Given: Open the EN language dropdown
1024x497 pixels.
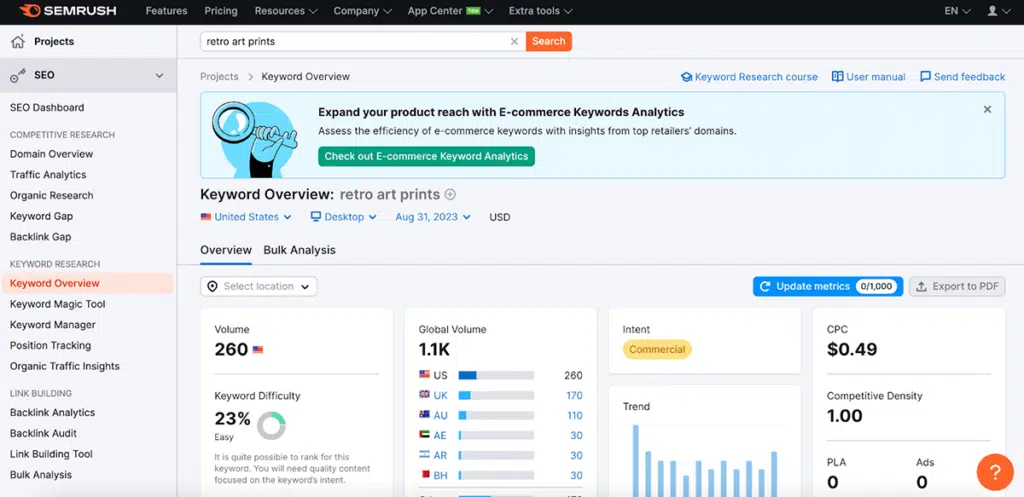Looking at the screenshot, I should (x=958, y=11).
